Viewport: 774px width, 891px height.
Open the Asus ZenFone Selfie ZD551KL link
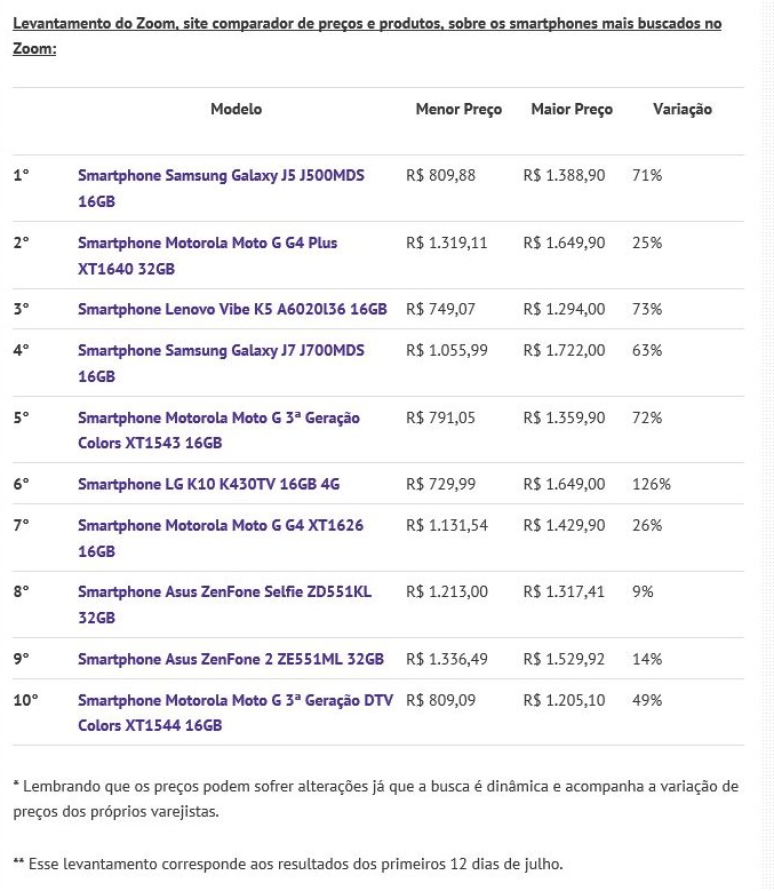pyautogui.click(x=225, y=592)
